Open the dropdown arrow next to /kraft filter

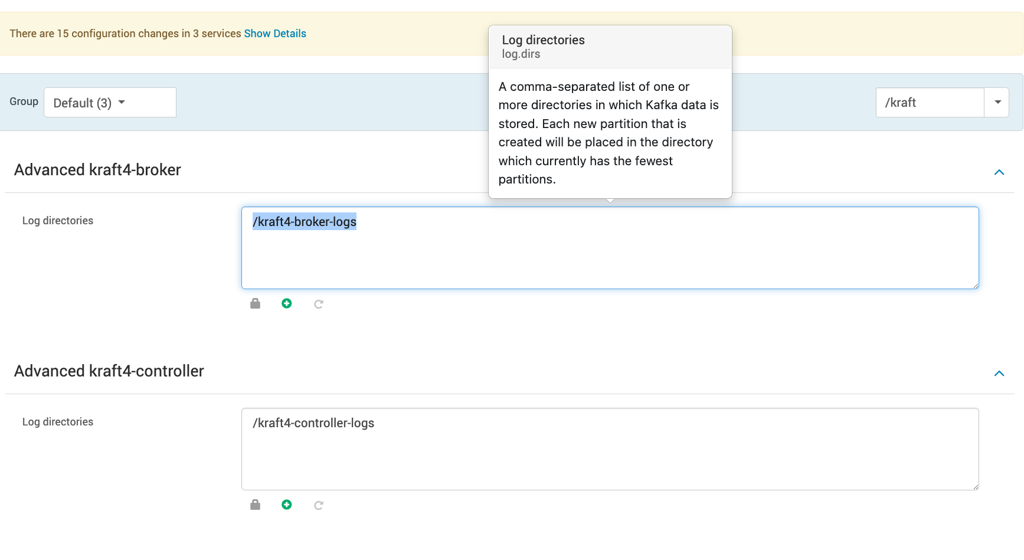pyautogui.click(x=997, y=102)
